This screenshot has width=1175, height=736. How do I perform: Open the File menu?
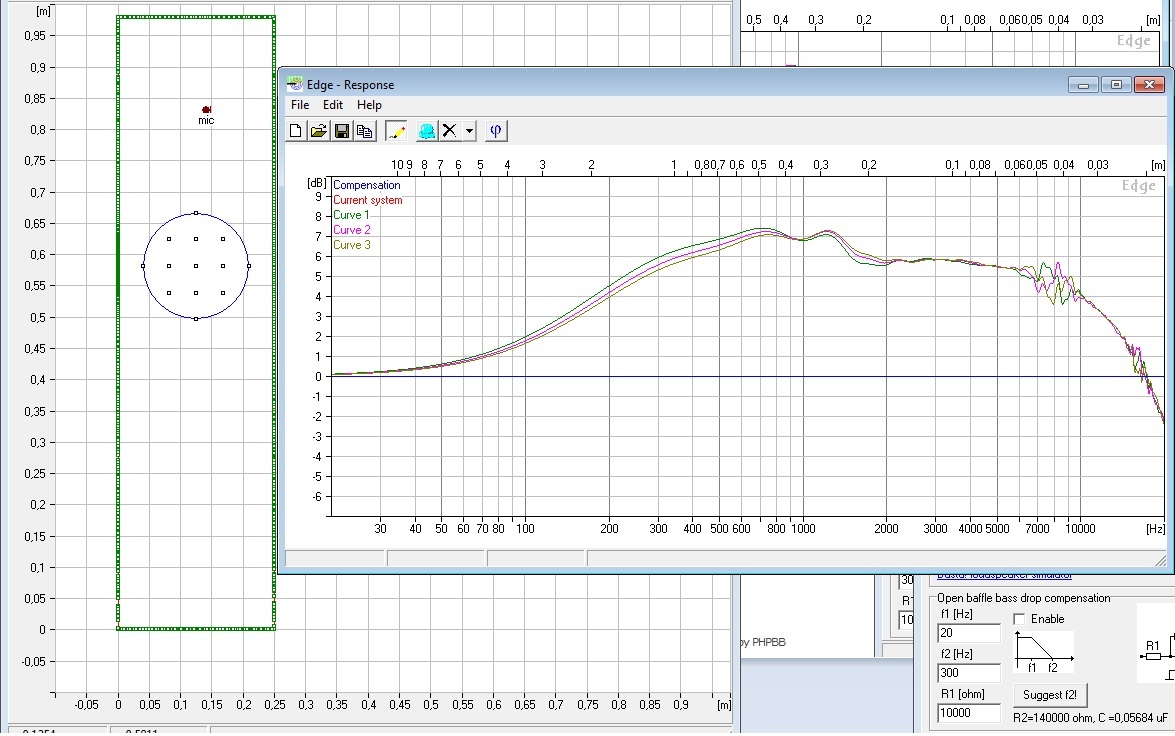pyautogui.click(x=300, y=105)
